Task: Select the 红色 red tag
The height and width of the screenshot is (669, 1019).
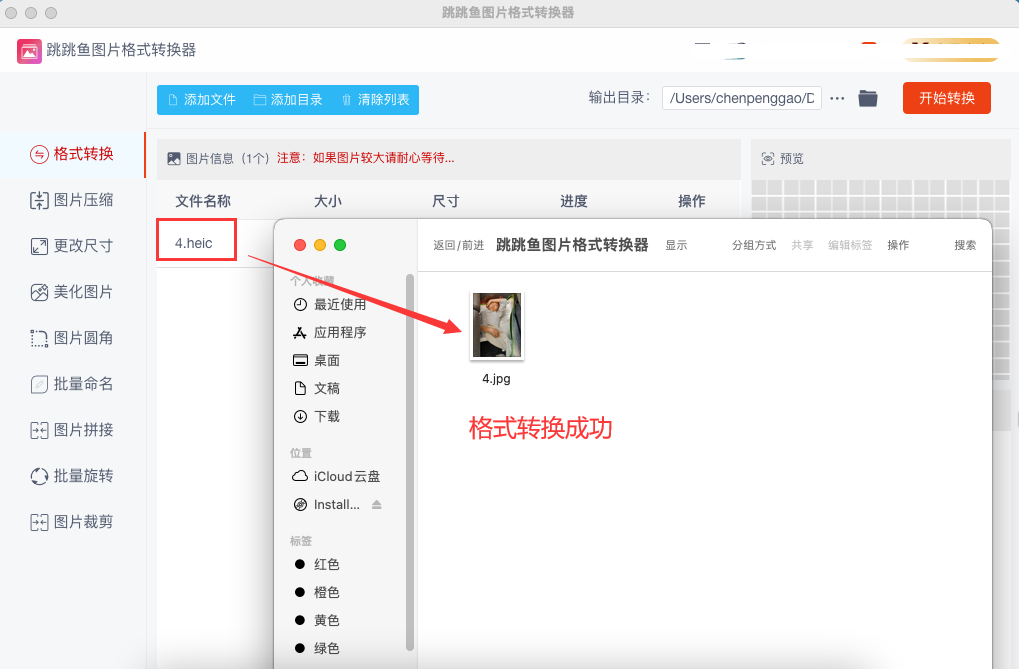Action: [x=326, y=564]
